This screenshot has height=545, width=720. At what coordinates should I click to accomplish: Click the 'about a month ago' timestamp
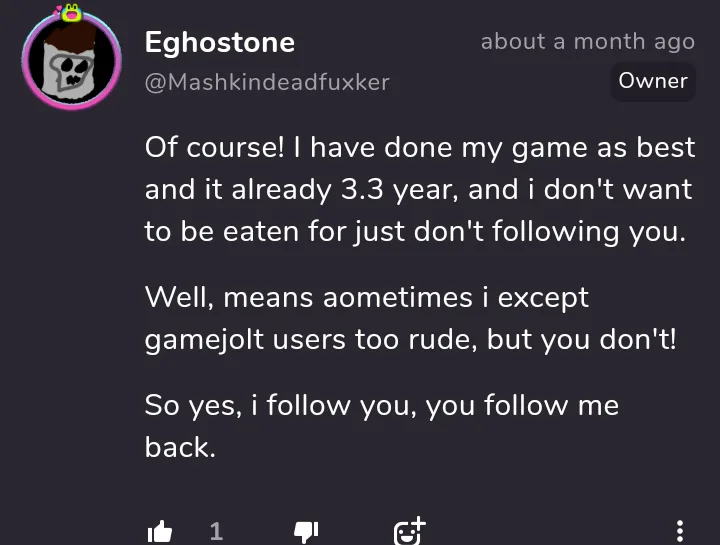[587, 42]
